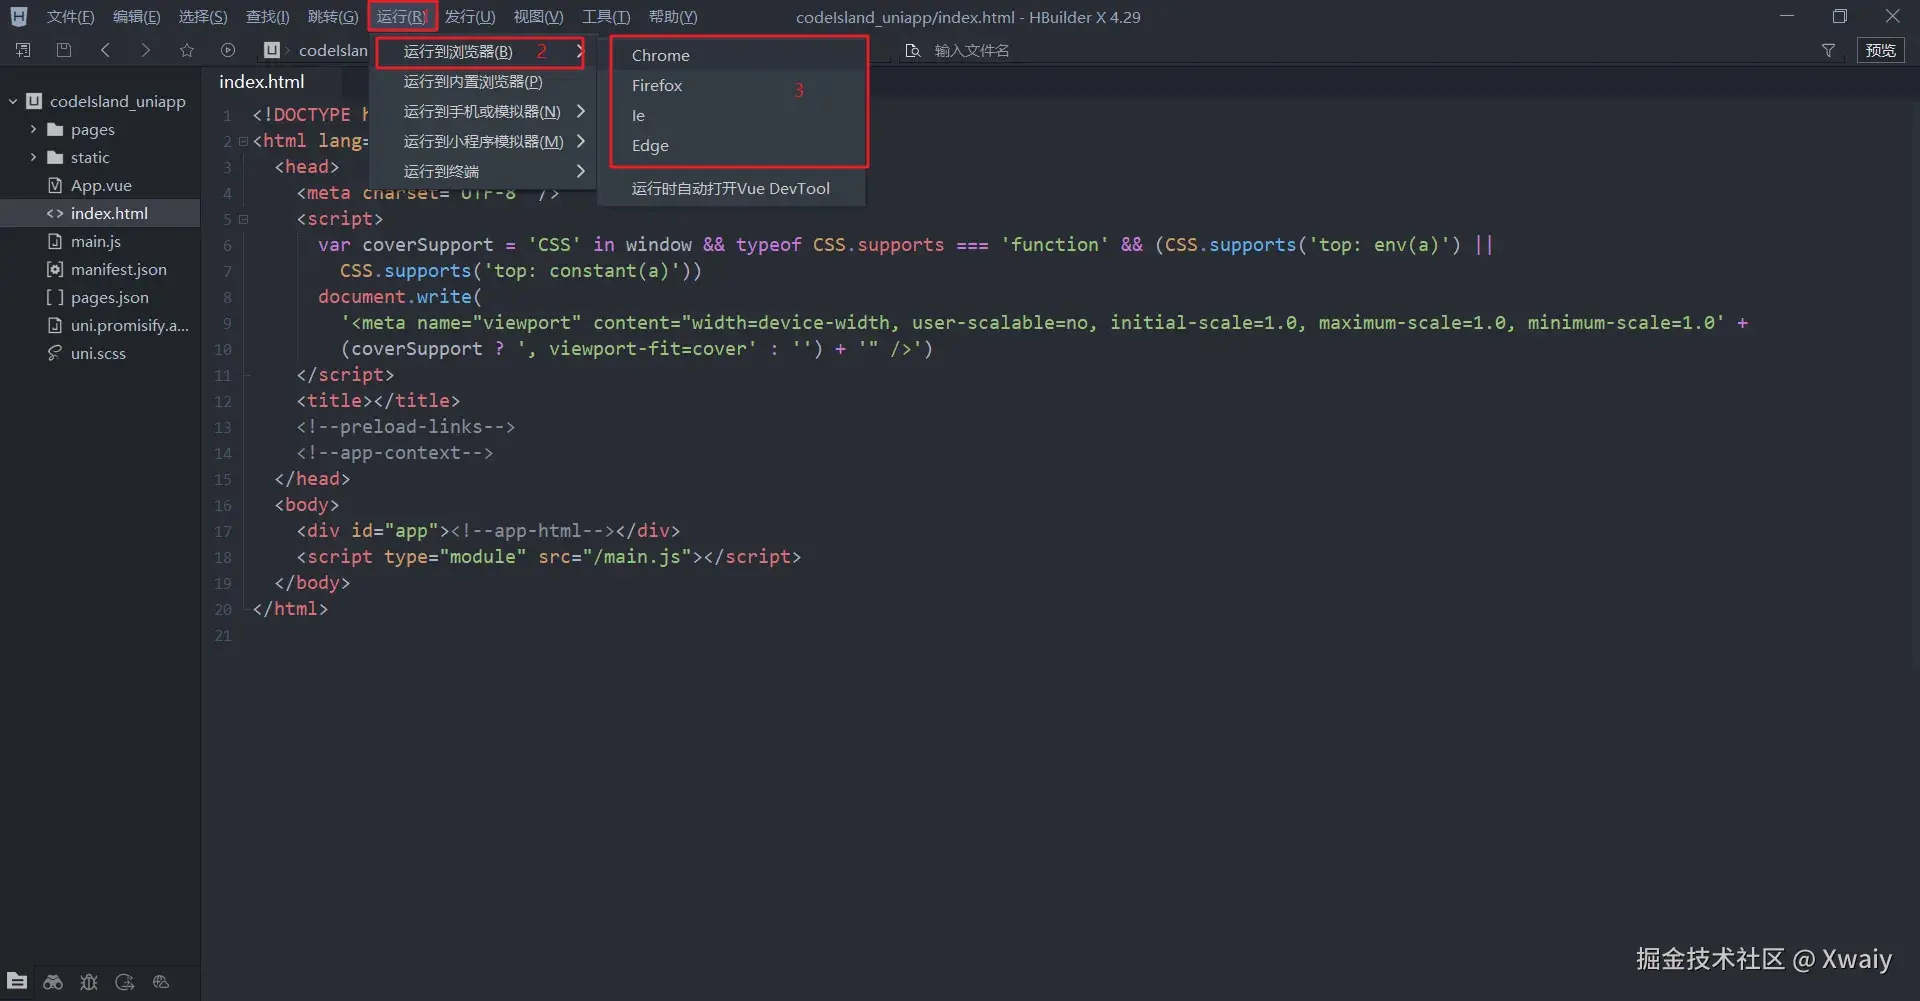1920x1001 pixels.
Task: Click the HBuilder X logo icon
Action: [18, 17]
